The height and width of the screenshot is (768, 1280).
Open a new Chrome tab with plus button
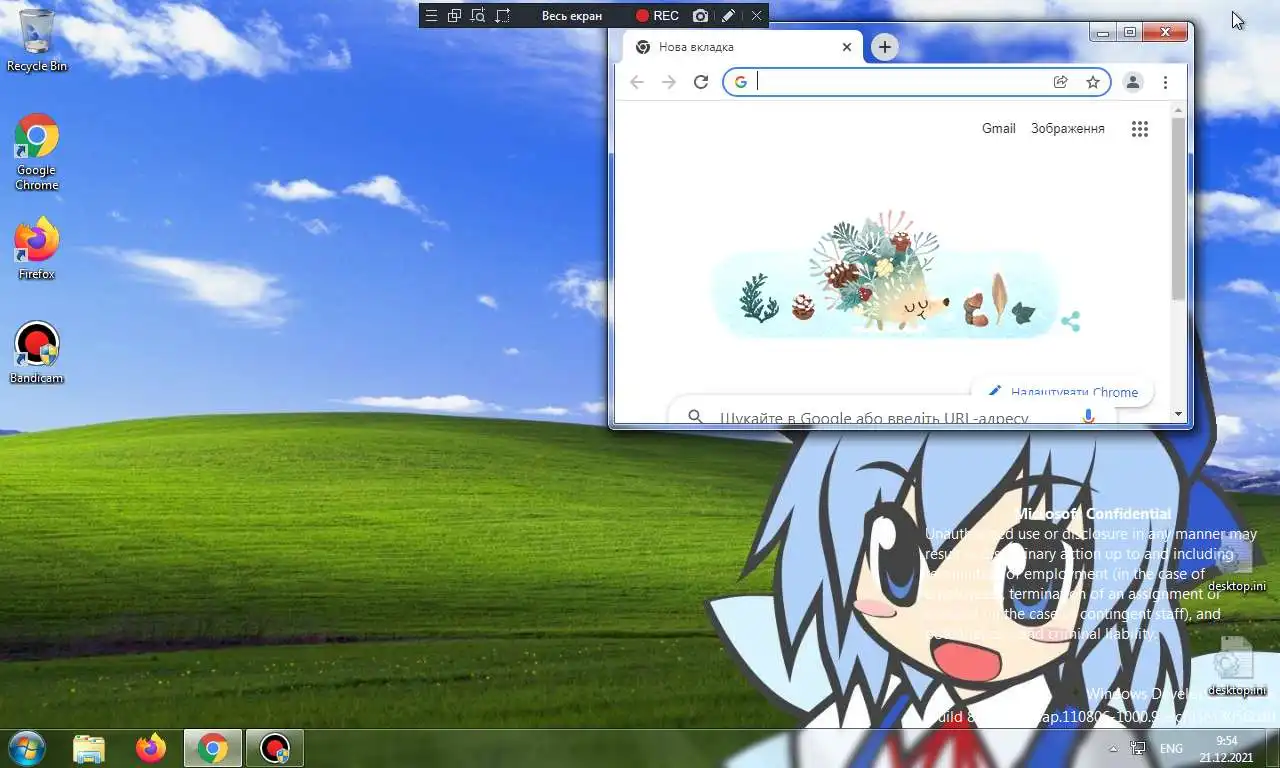(x=884, y=47)
